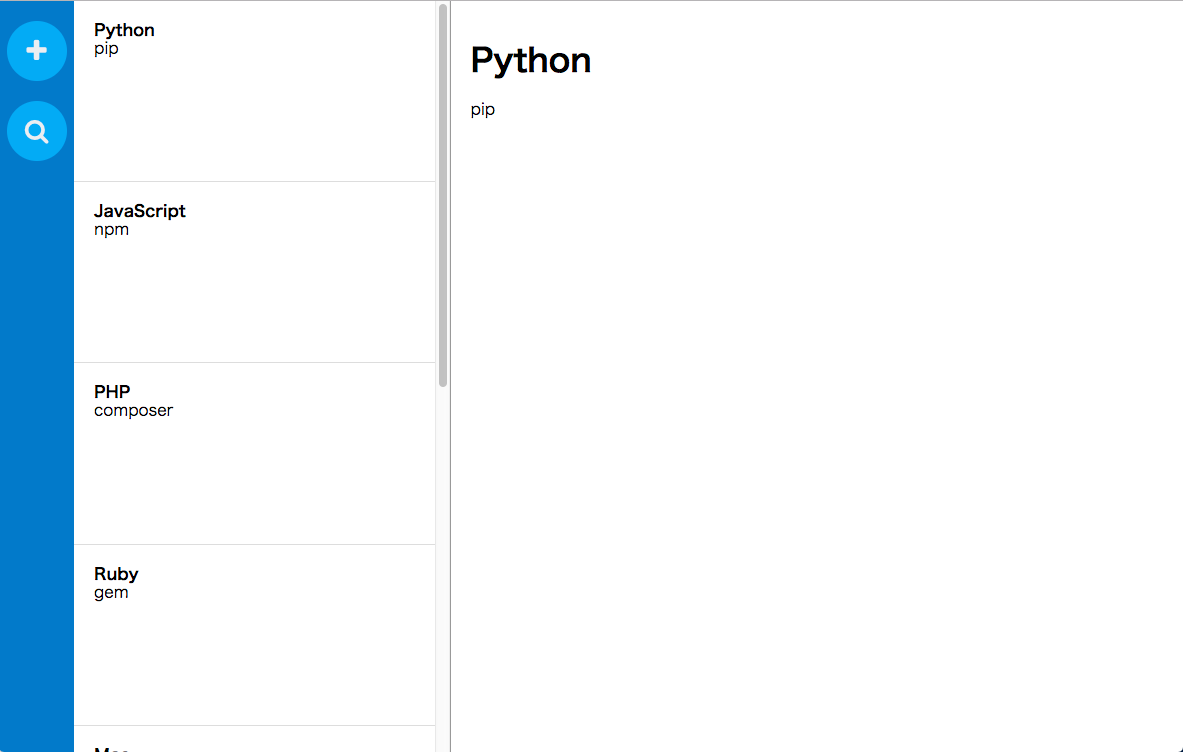This screenshot has height=752, width=1183.
Task: Select the PHP note title
Action: pos(112,392)
